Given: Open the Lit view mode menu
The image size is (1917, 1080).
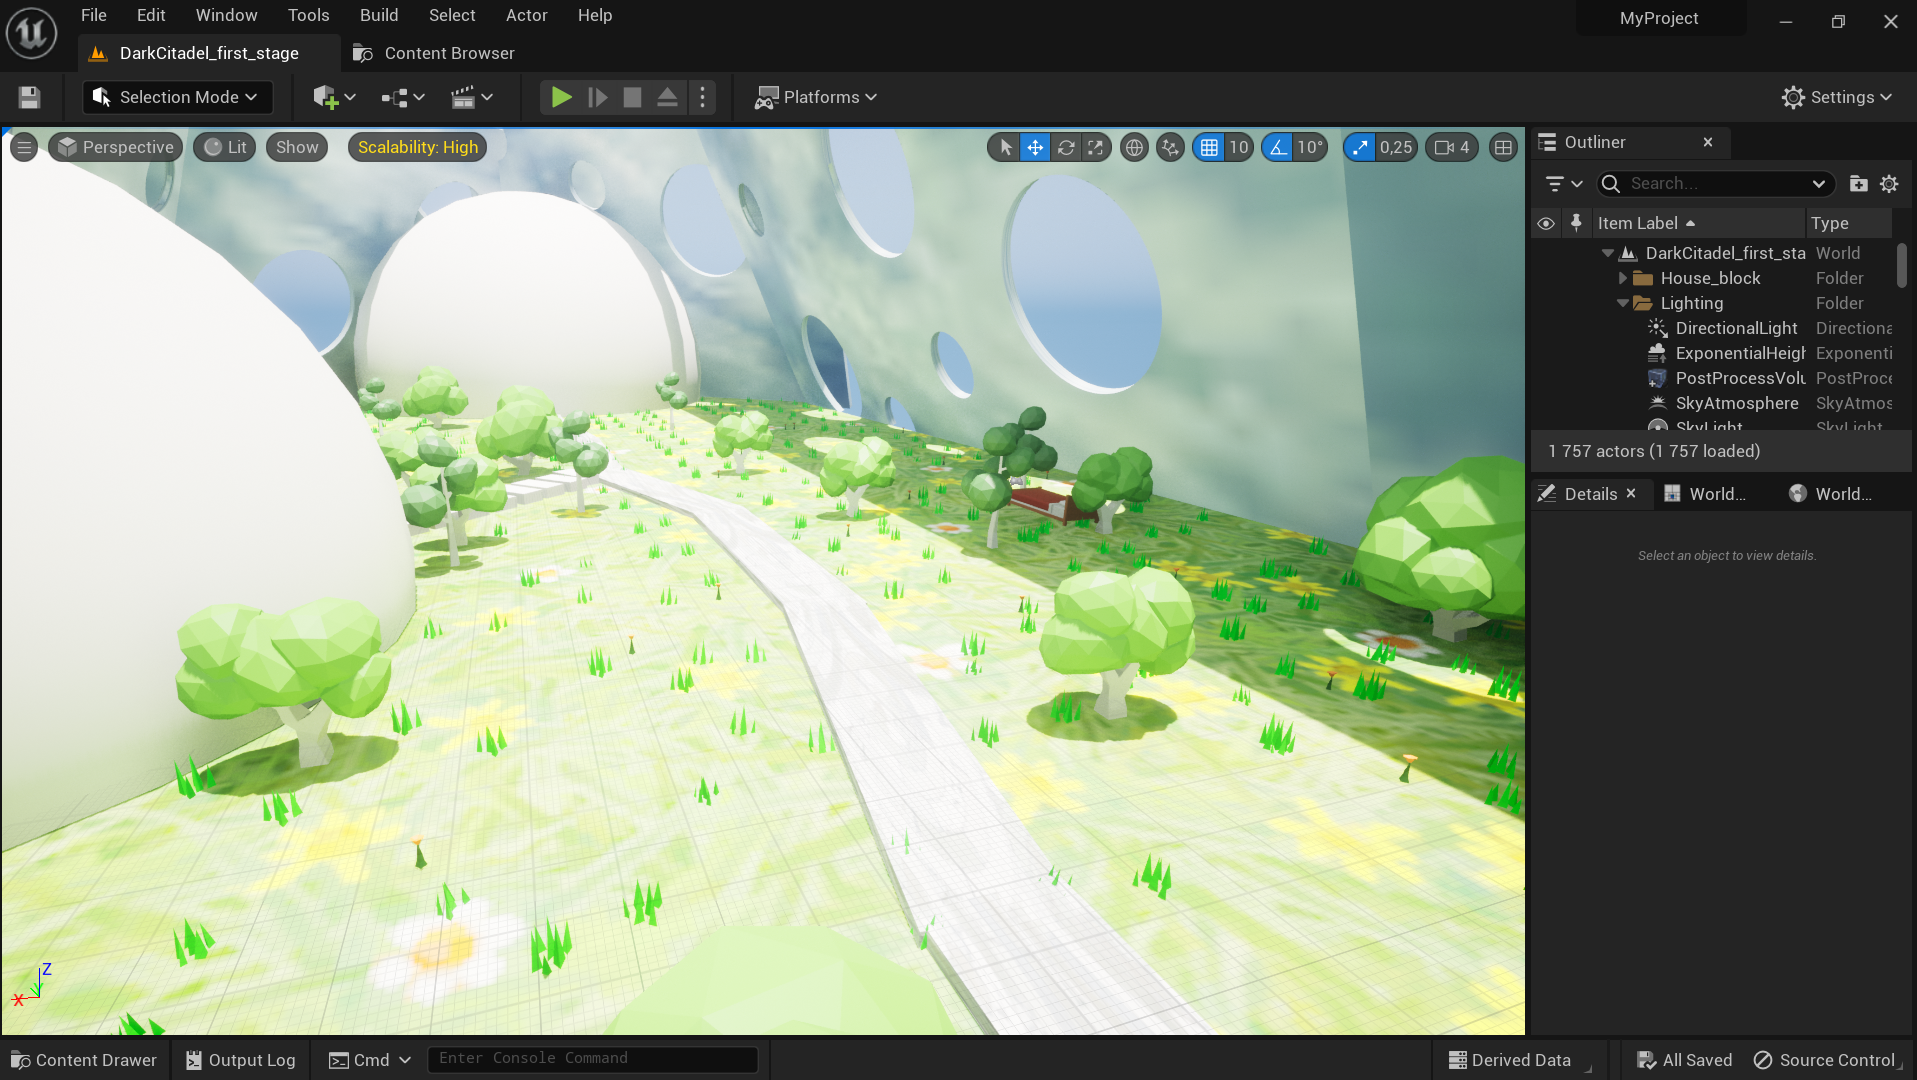Looking at the screenshot, I should [x=226, y=147].
